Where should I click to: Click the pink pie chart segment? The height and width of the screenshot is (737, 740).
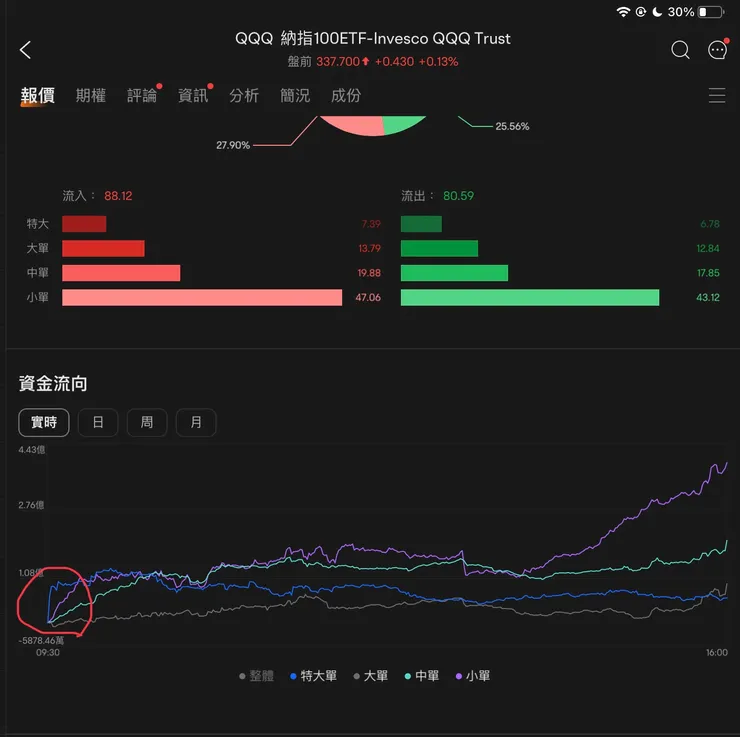click(x=354, y=125)
